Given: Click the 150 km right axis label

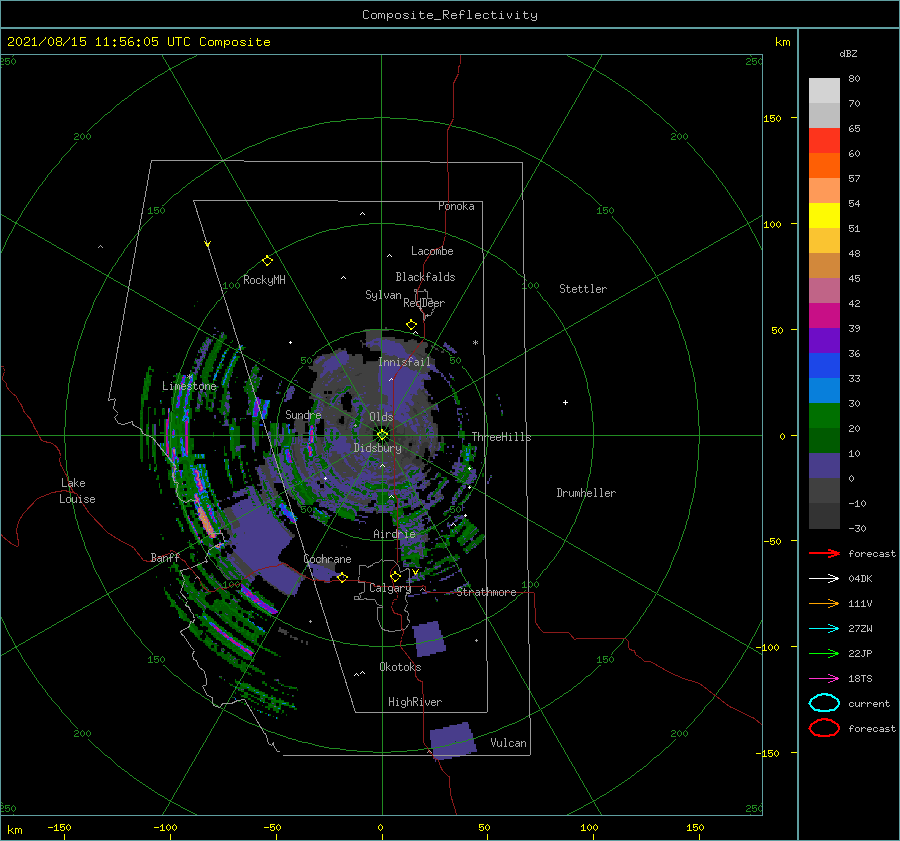Looking at the screenshot, I should coord(772,118).
